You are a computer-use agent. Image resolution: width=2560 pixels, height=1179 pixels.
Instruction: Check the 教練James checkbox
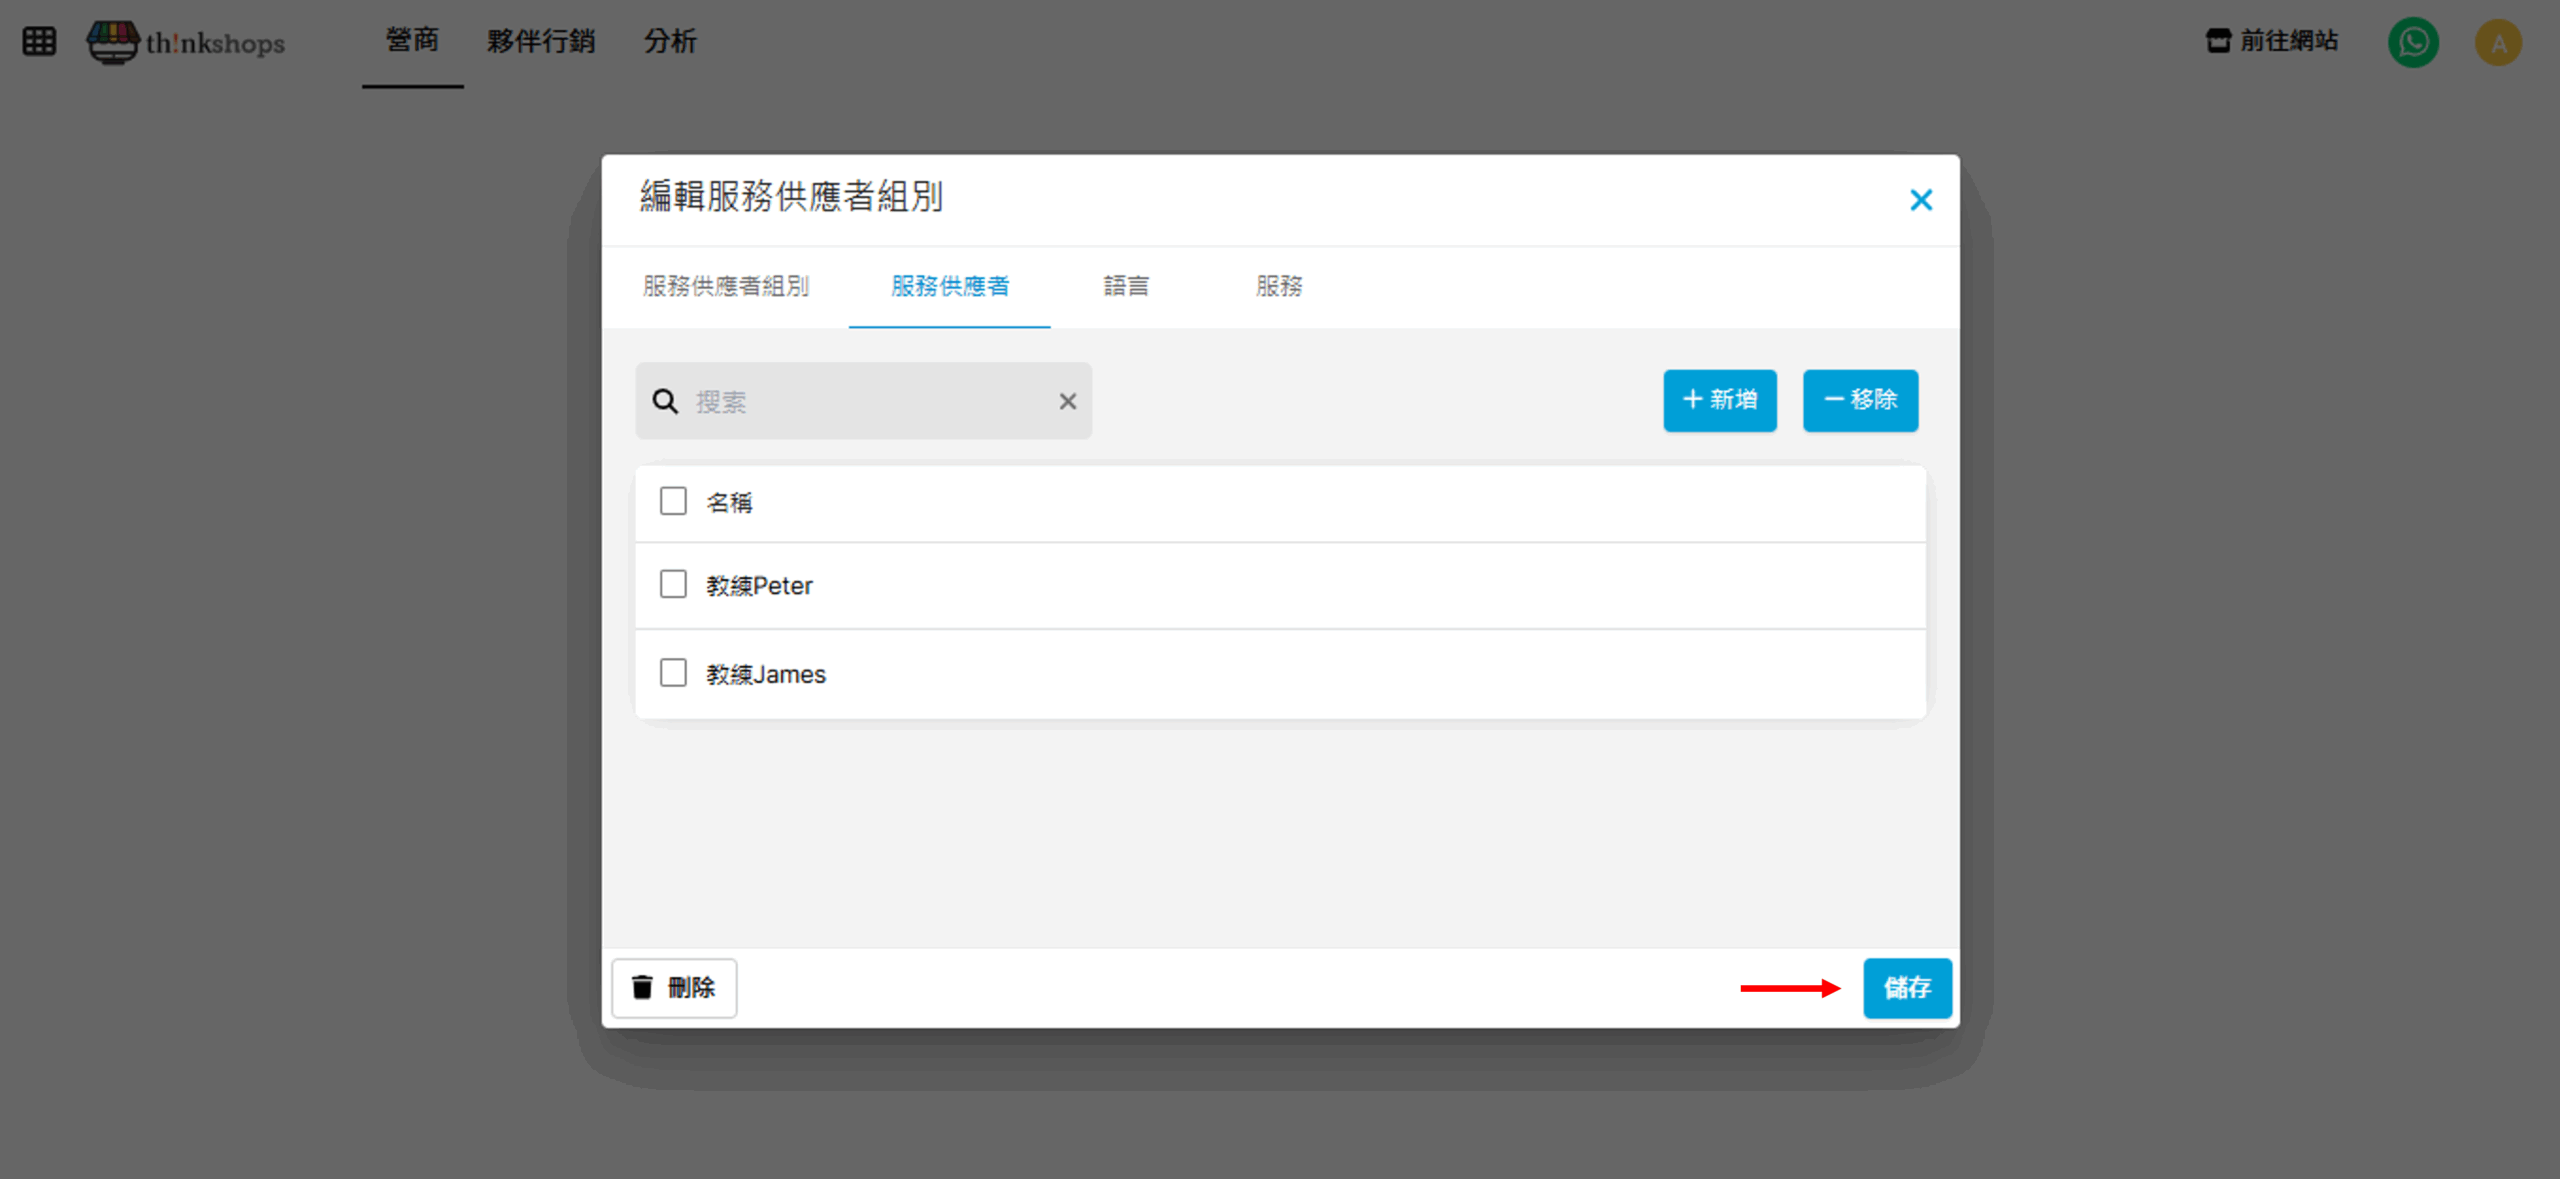tap(673, 673)
